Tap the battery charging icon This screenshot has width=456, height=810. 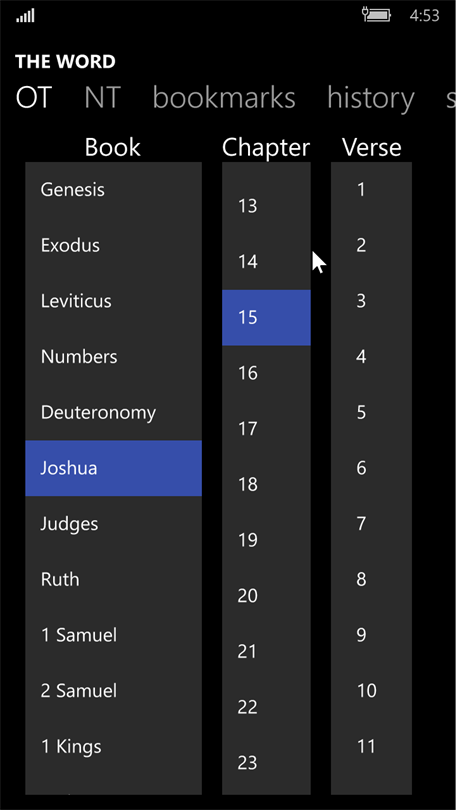(x=377, y=15)
